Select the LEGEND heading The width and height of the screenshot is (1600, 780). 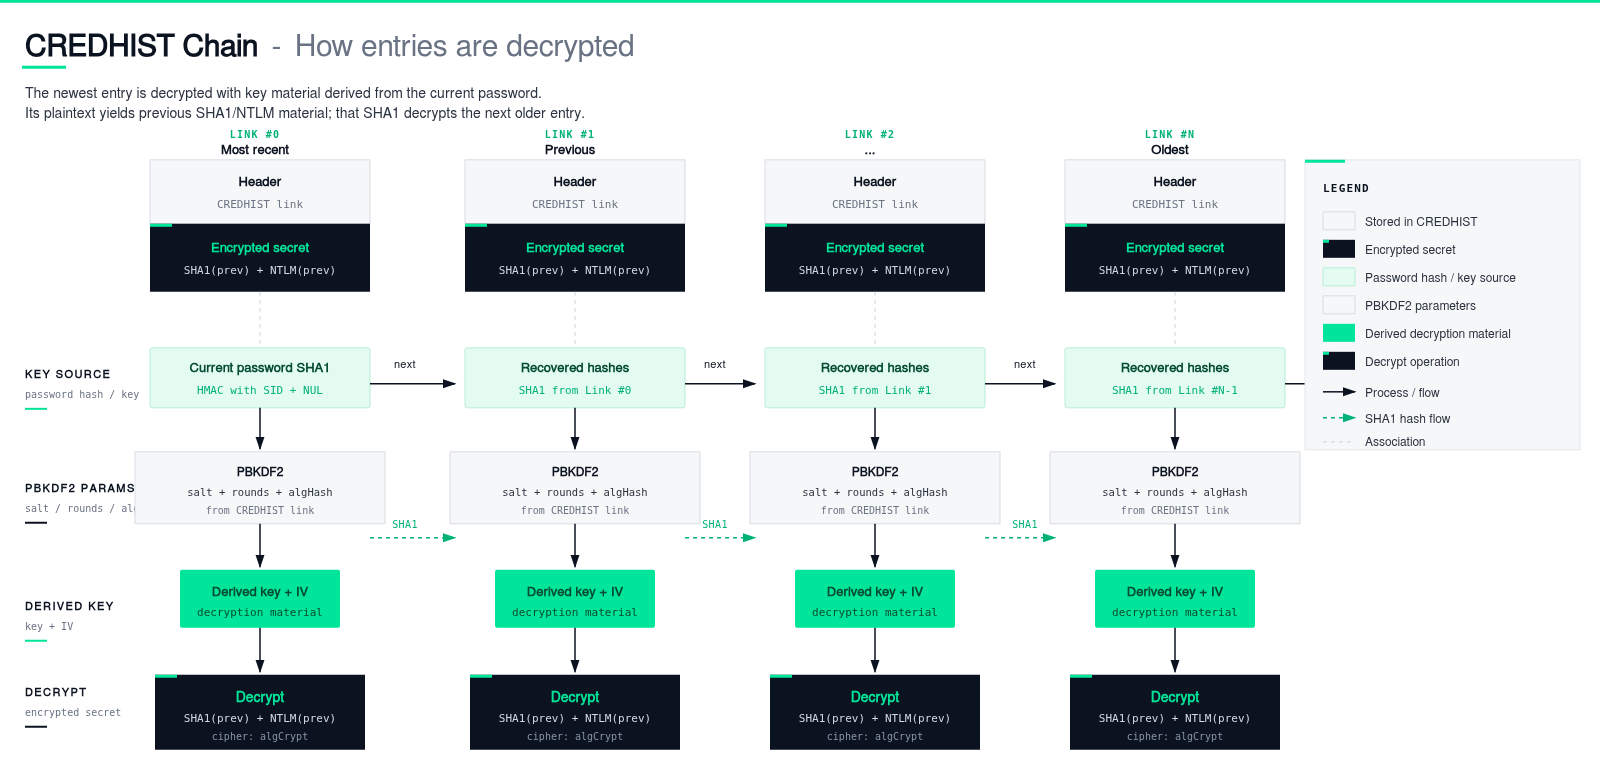click(x=1346, y=188)
